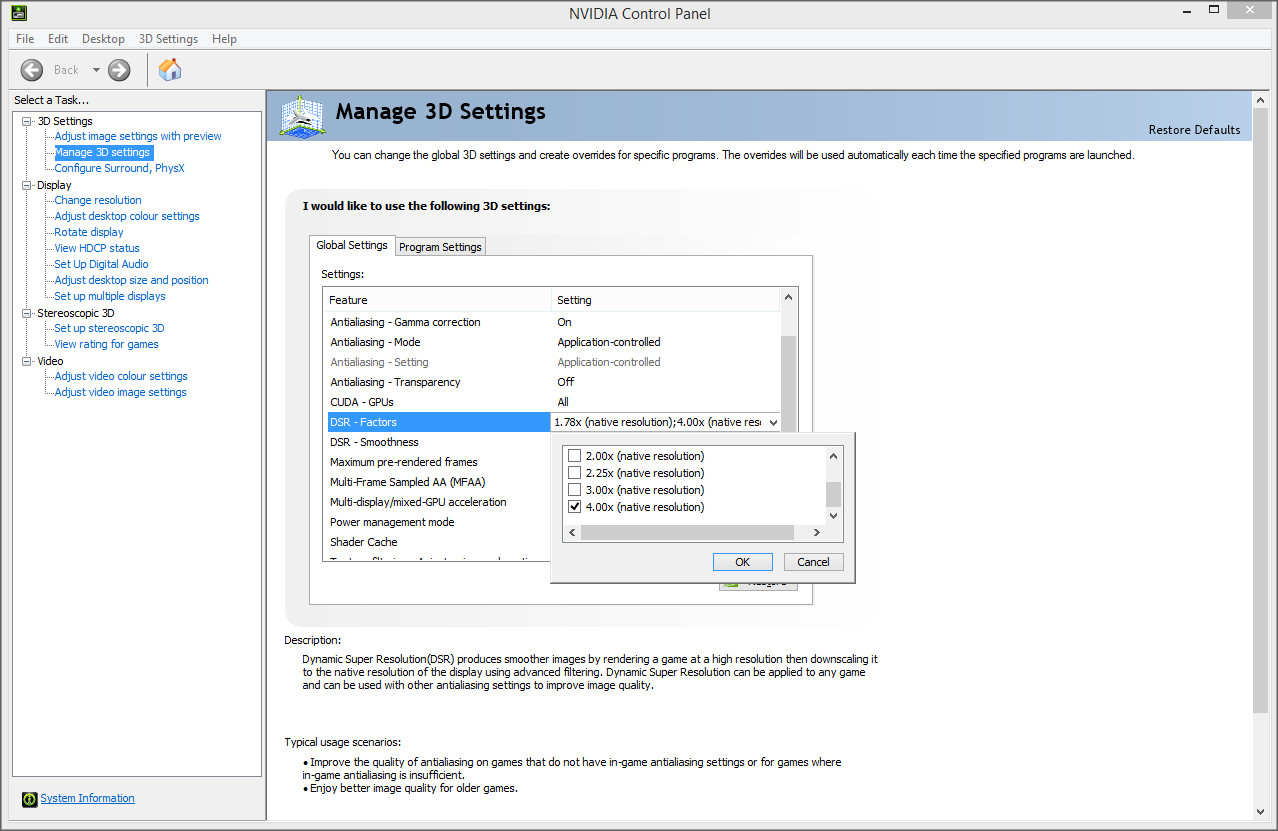
Task: Open the Back history dropdown arrow
Action: point(97,70)
